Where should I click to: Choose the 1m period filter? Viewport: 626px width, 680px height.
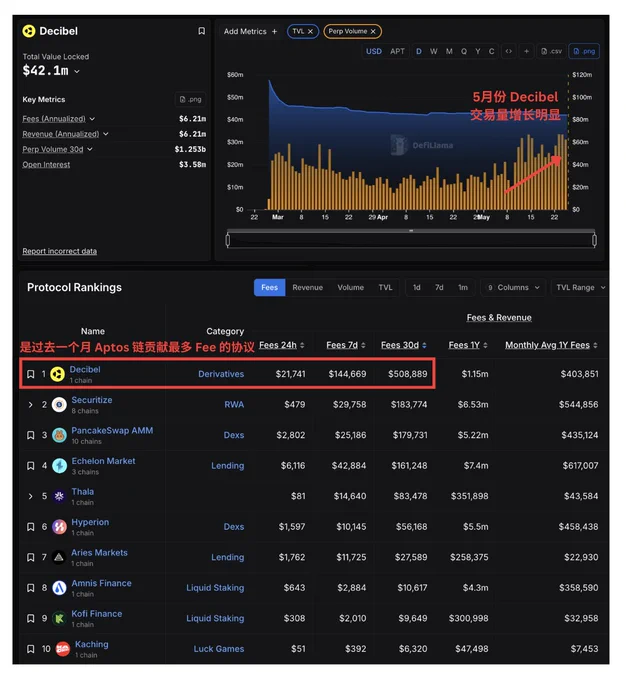click(x=463, y=287)
